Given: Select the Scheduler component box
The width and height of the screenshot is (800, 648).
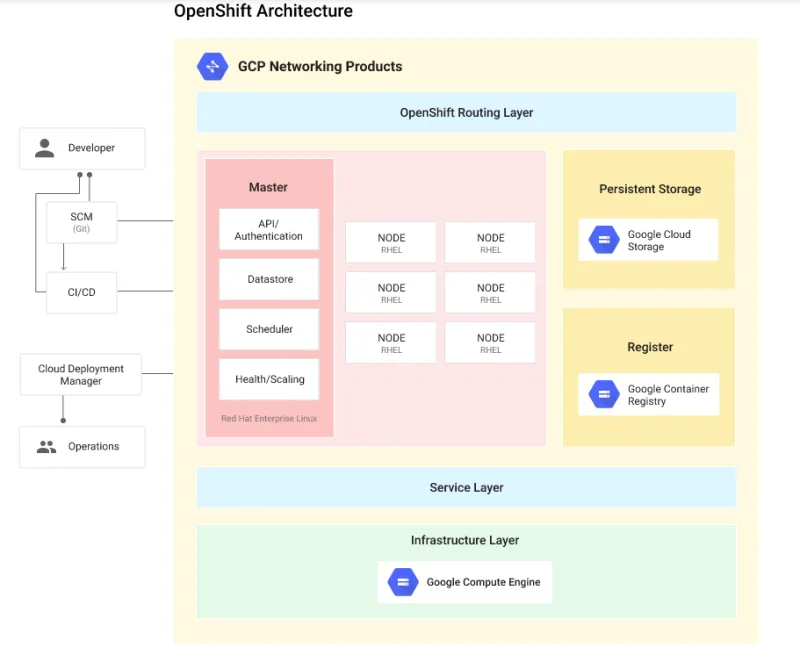Looking at the screenshot, I should (x=269, y=329).
